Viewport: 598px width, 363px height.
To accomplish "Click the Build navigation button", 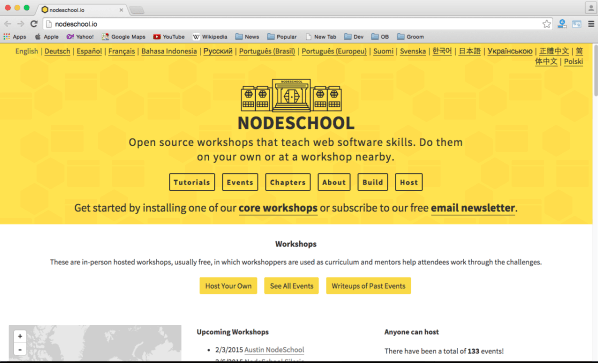I will click(373, 182).
